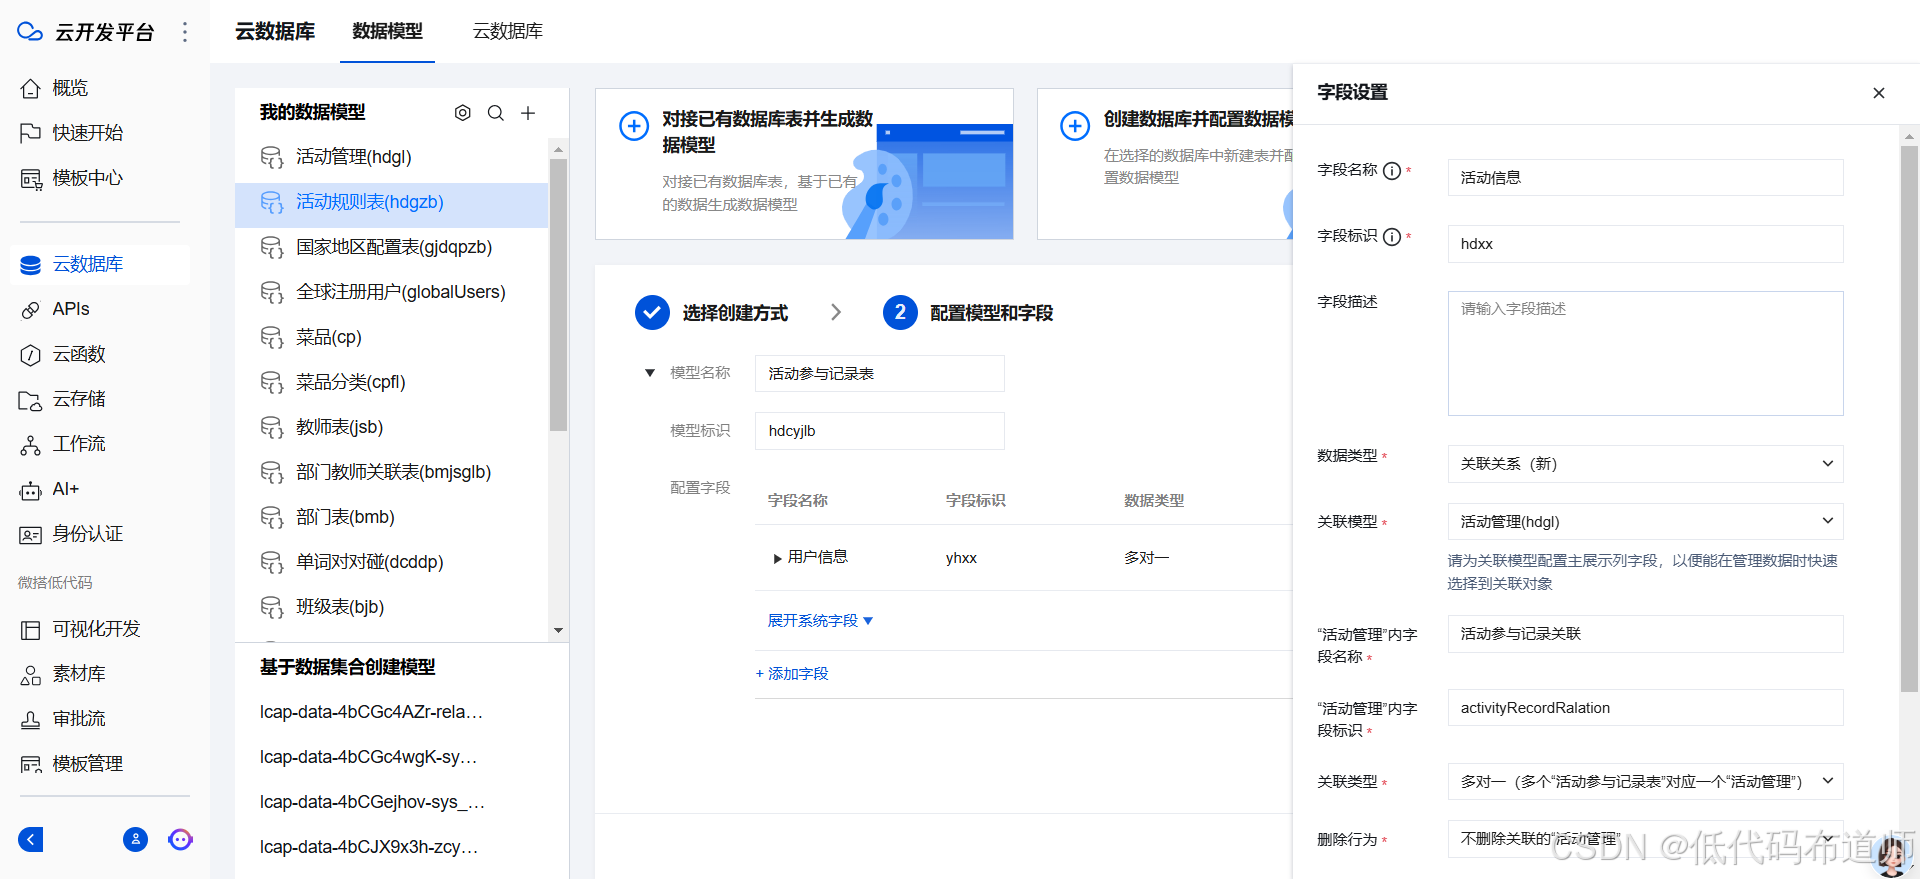Click the 模型标识 input hdcyjlb
This screenshot has height=879, width=1920.
(879, 431)
